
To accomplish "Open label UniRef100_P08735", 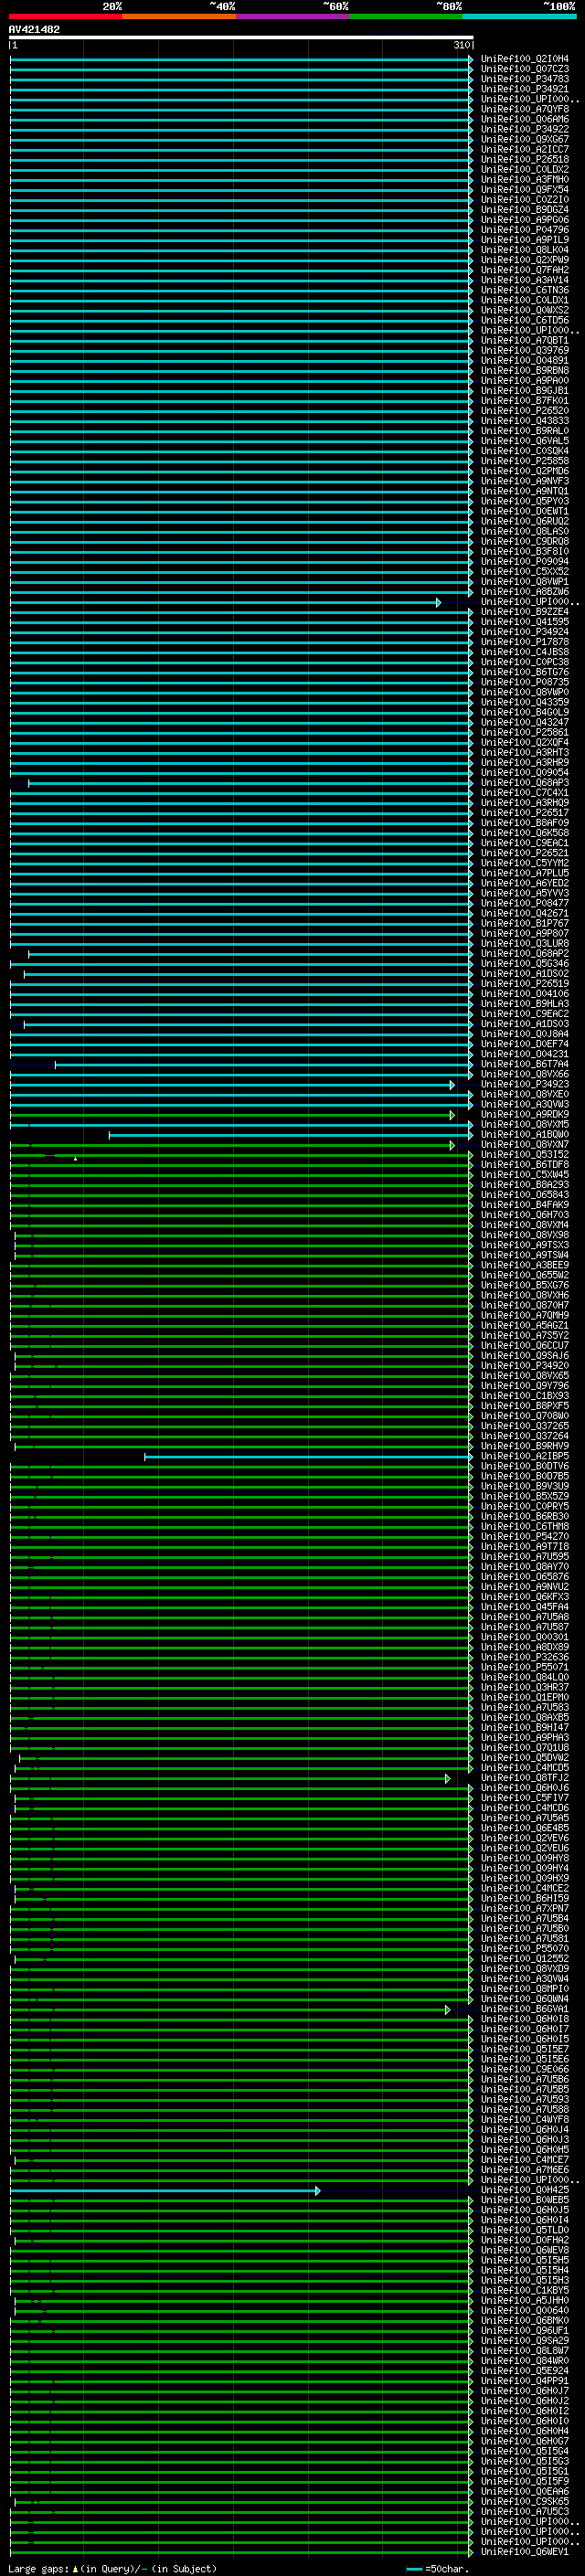I will [525, 682].
